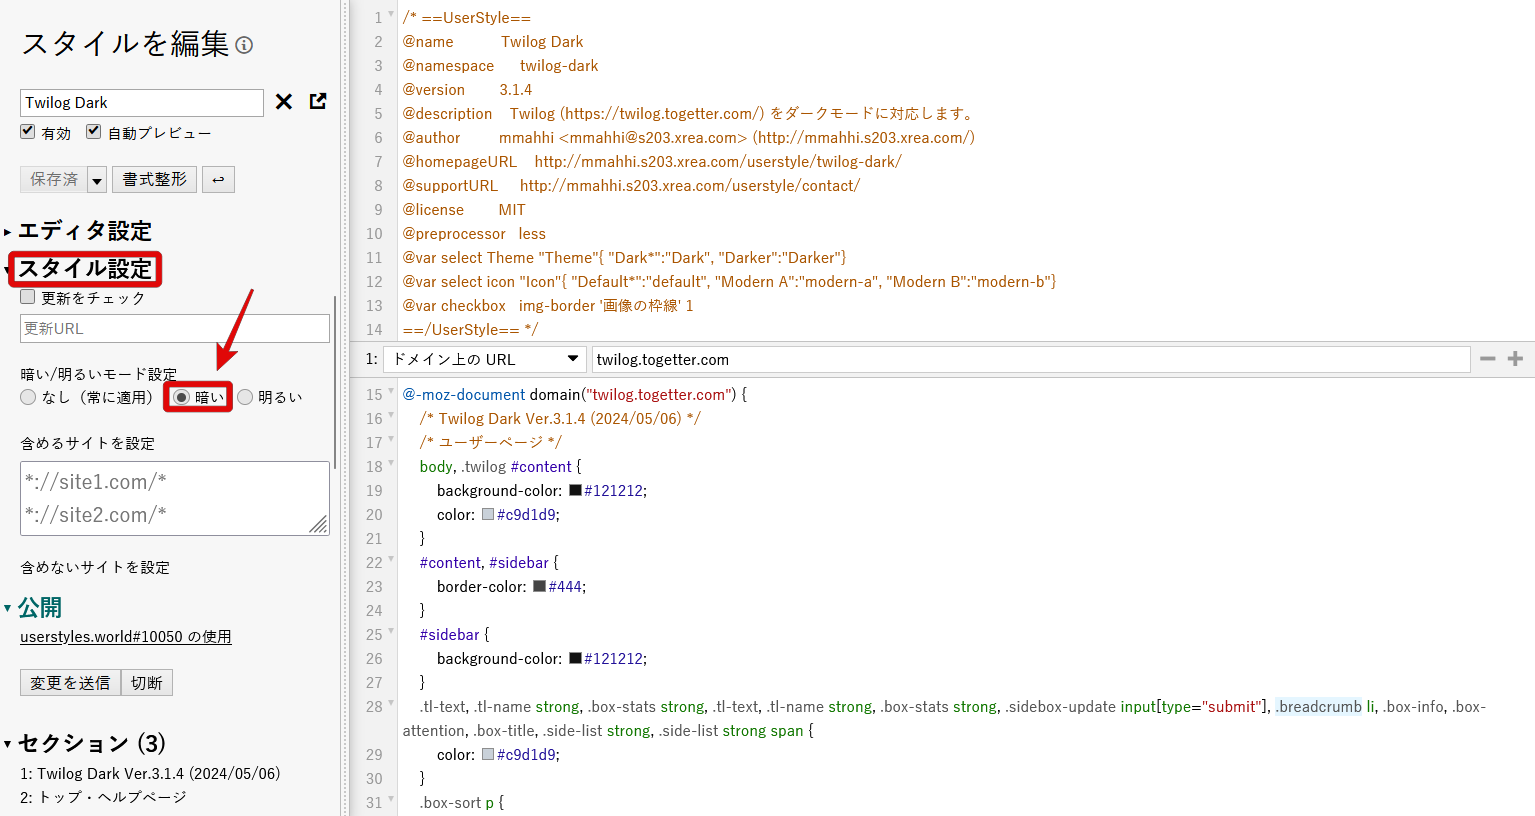Click the info icon beside スタイルを編集 heading
This screenshot has width=1535, height=816.
(x=244, y=45)
